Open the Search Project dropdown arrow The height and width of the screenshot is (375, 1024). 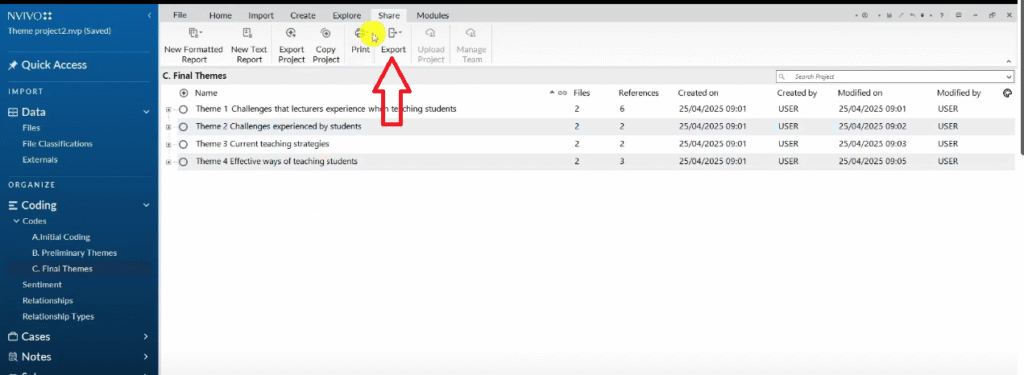pyautogui.click(x=1010, y=77)
